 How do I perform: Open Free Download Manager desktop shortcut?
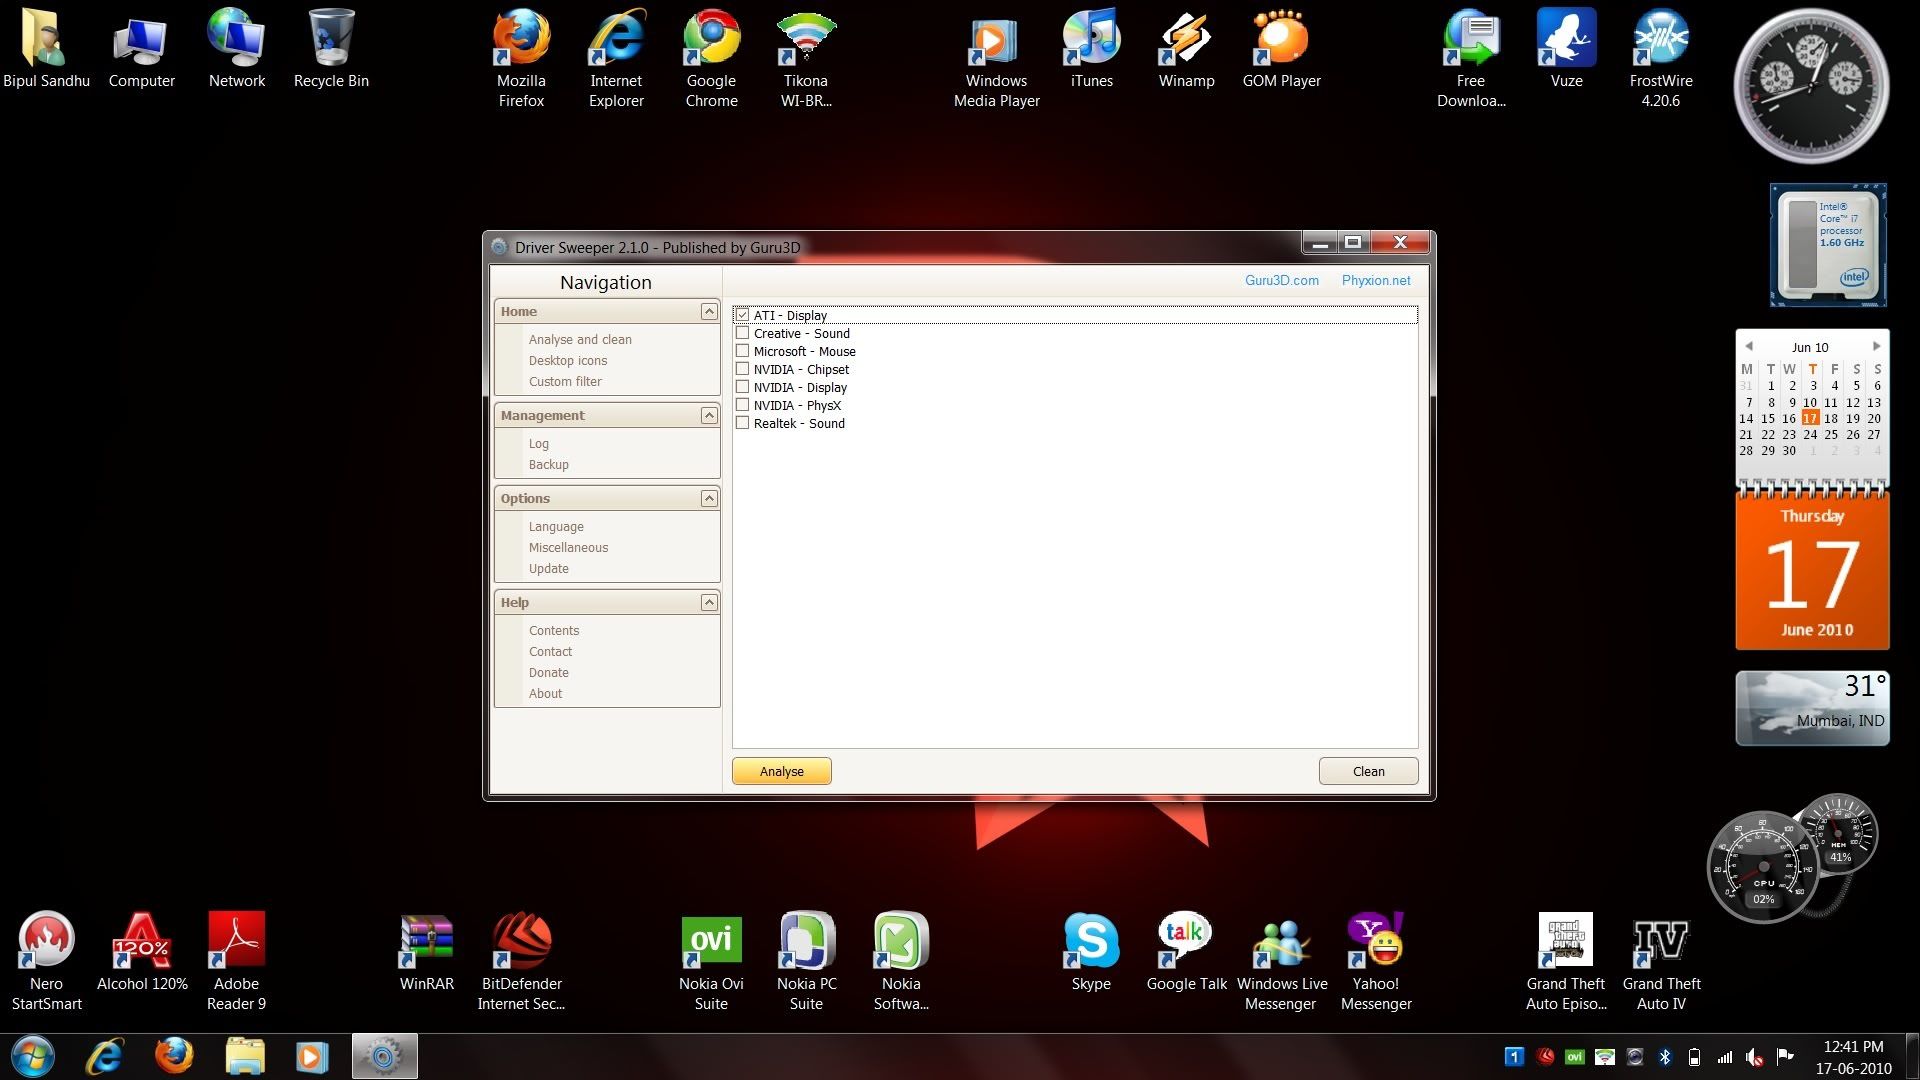click(x=1471, y=58)
